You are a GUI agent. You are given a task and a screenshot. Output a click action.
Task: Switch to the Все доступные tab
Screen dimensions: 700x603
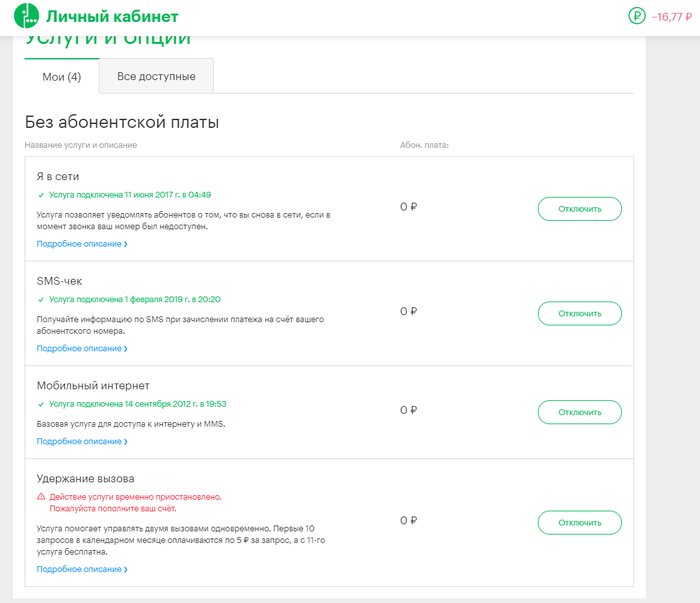pyautogui.click(x=156, y=77)
